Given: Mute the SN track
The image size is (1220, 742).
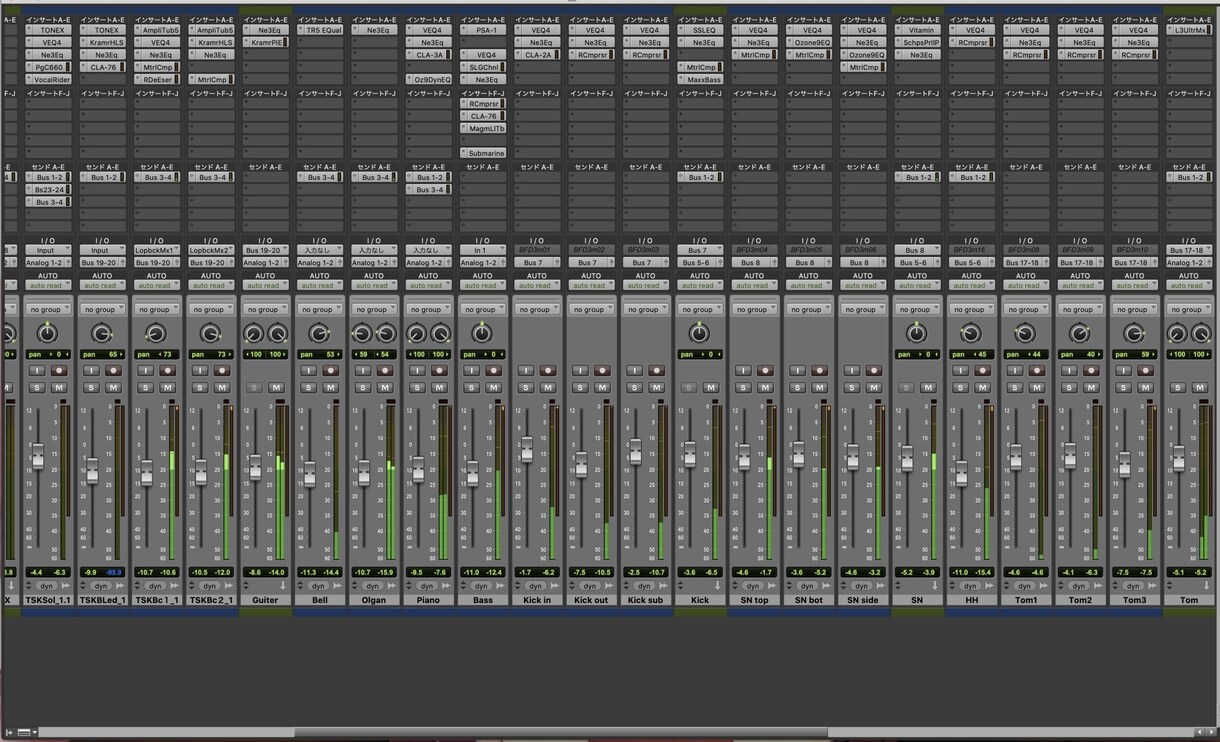Looking at the screenshot, I should (928, 387).
